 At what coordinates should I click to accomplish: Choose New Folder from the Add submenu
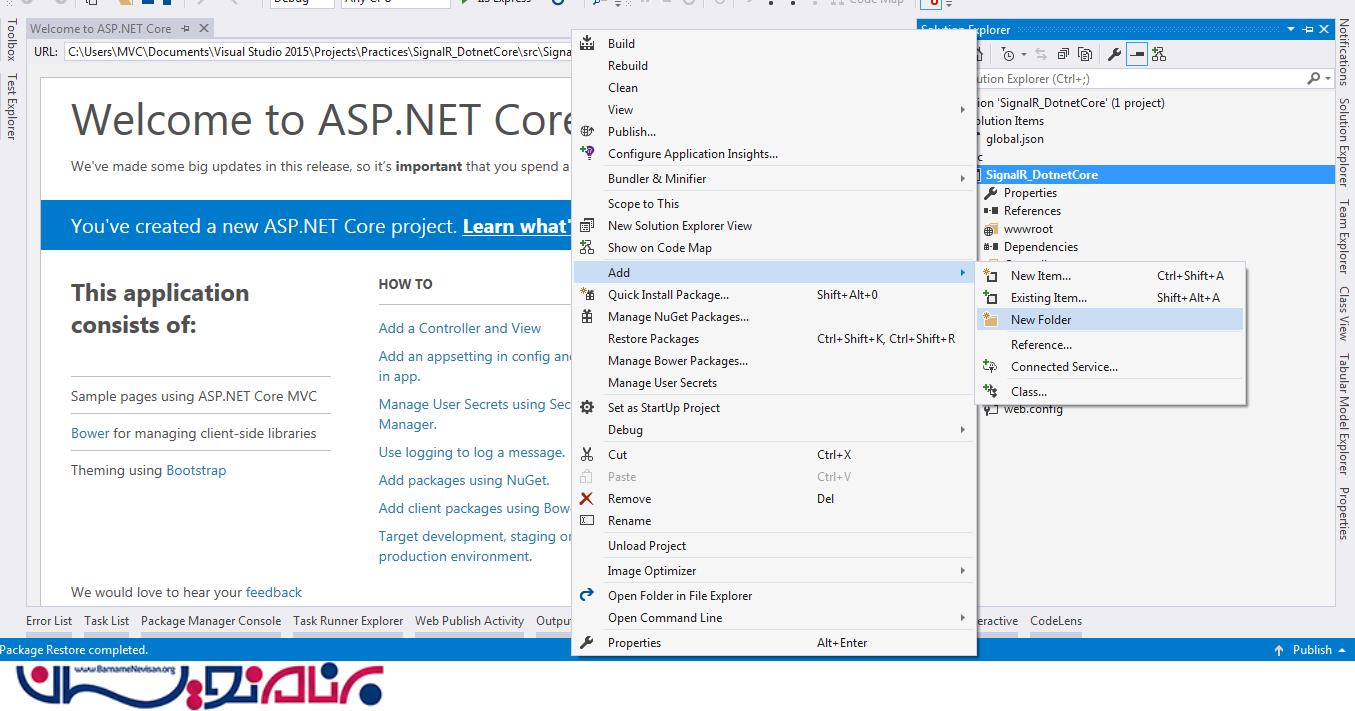pyautogui.click(x=1040, y=320)
